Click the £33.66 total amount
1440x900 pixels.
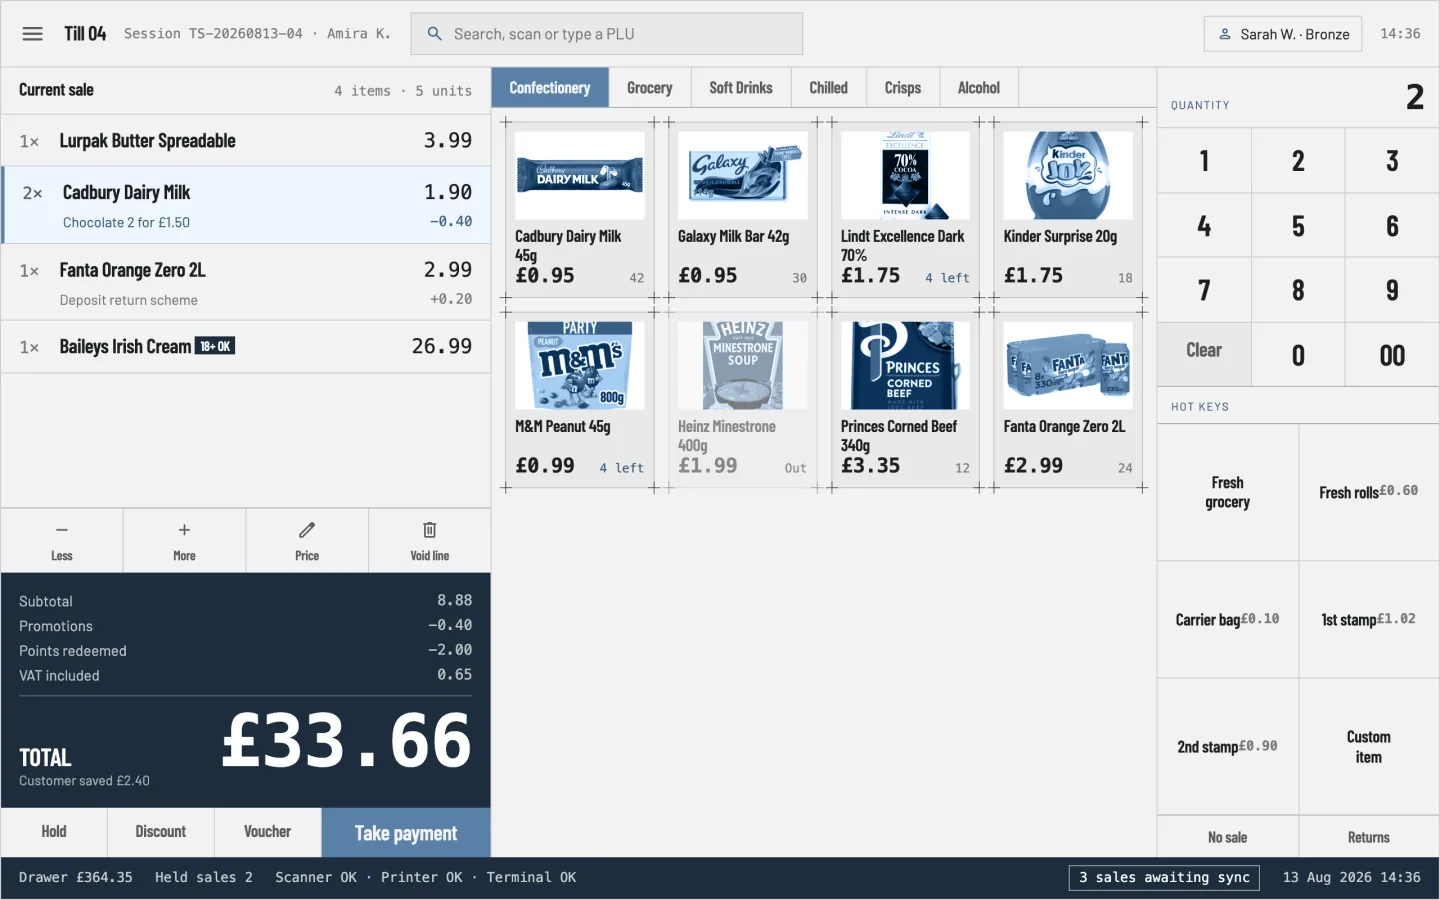pos(346,741)
